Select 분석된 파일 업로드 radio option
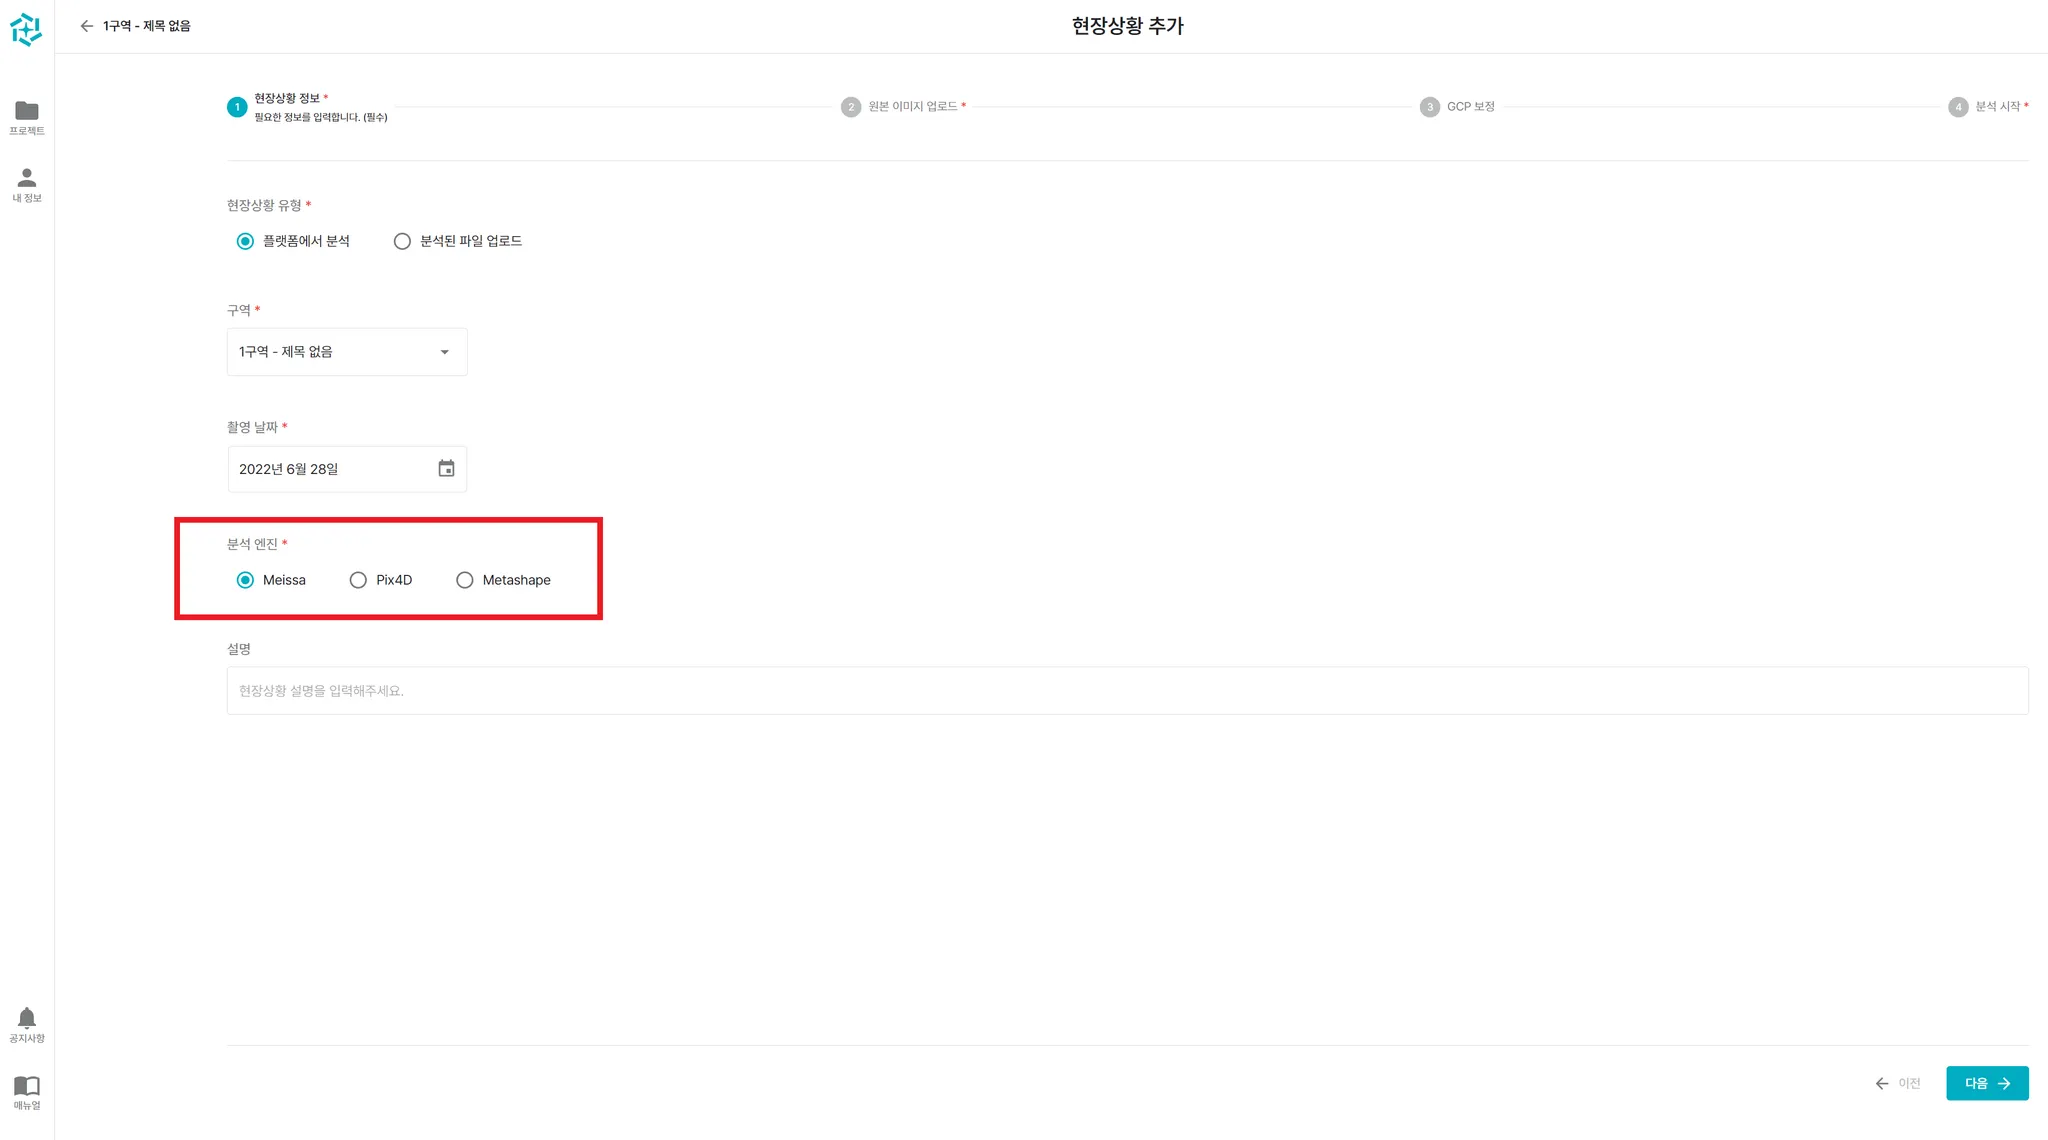Viewport: 2048px width, 1140px height. click(402, 241)
